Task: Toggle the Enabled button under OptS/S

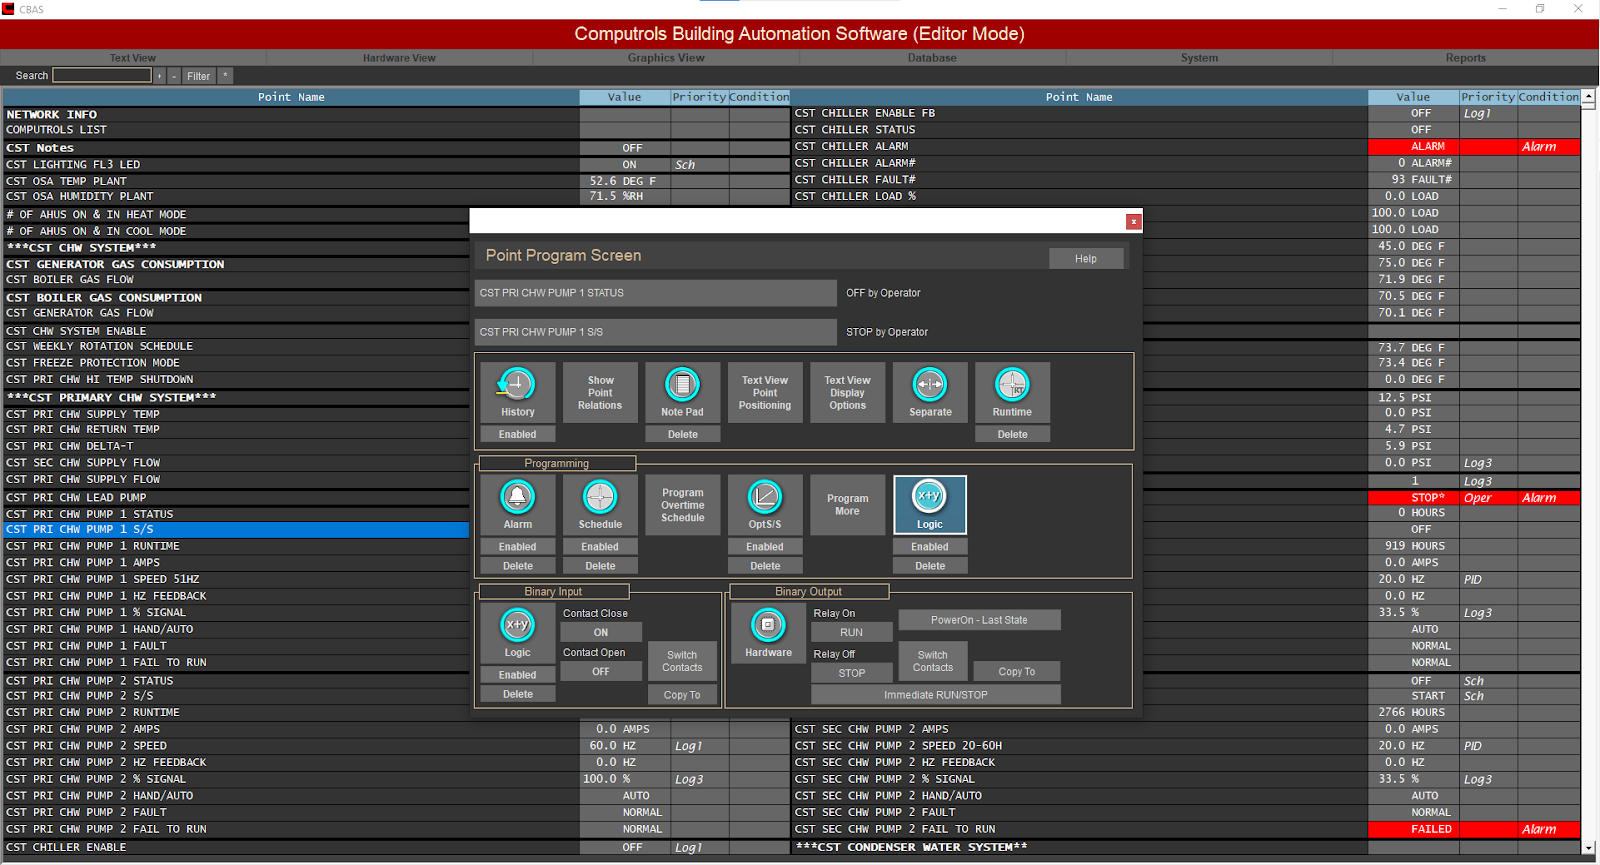Action: pos(765,547)
